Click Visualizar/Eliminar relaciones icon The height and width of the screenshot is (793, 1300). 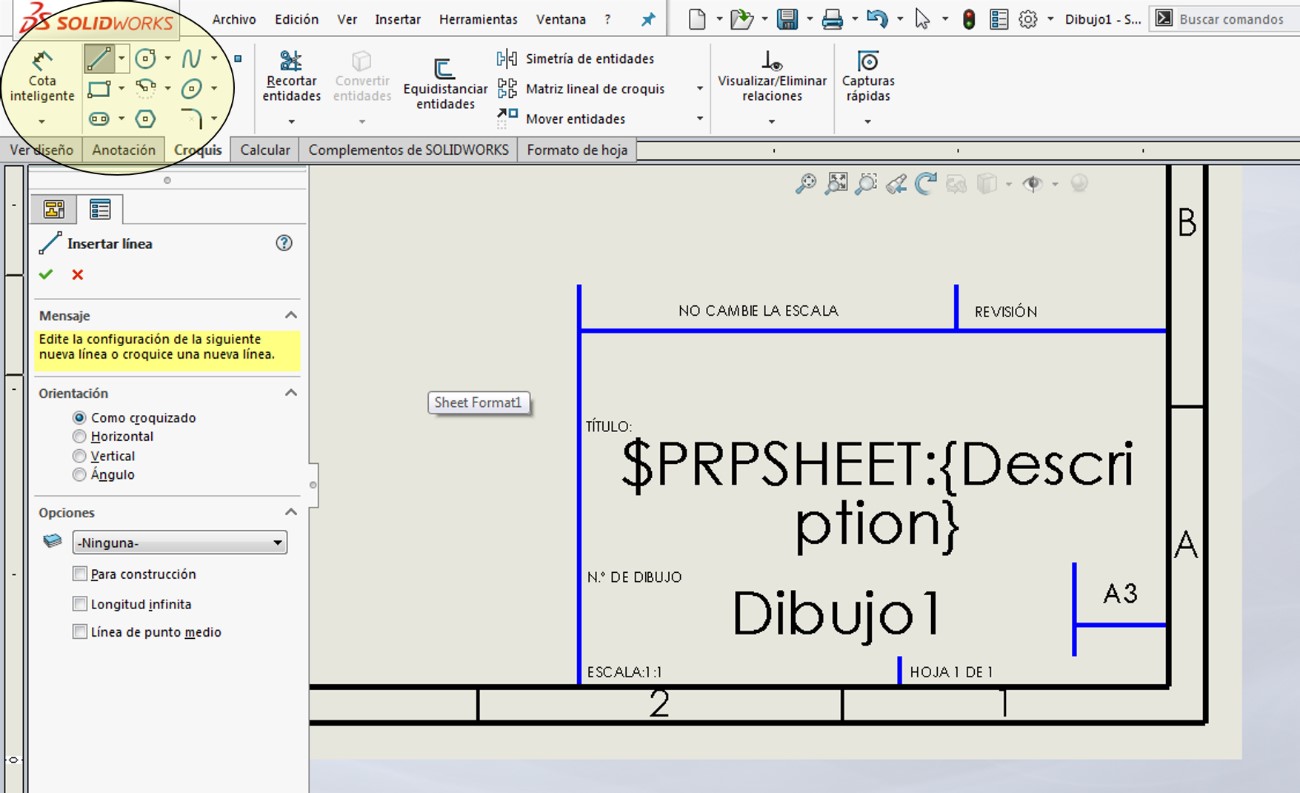pos(771,61)
